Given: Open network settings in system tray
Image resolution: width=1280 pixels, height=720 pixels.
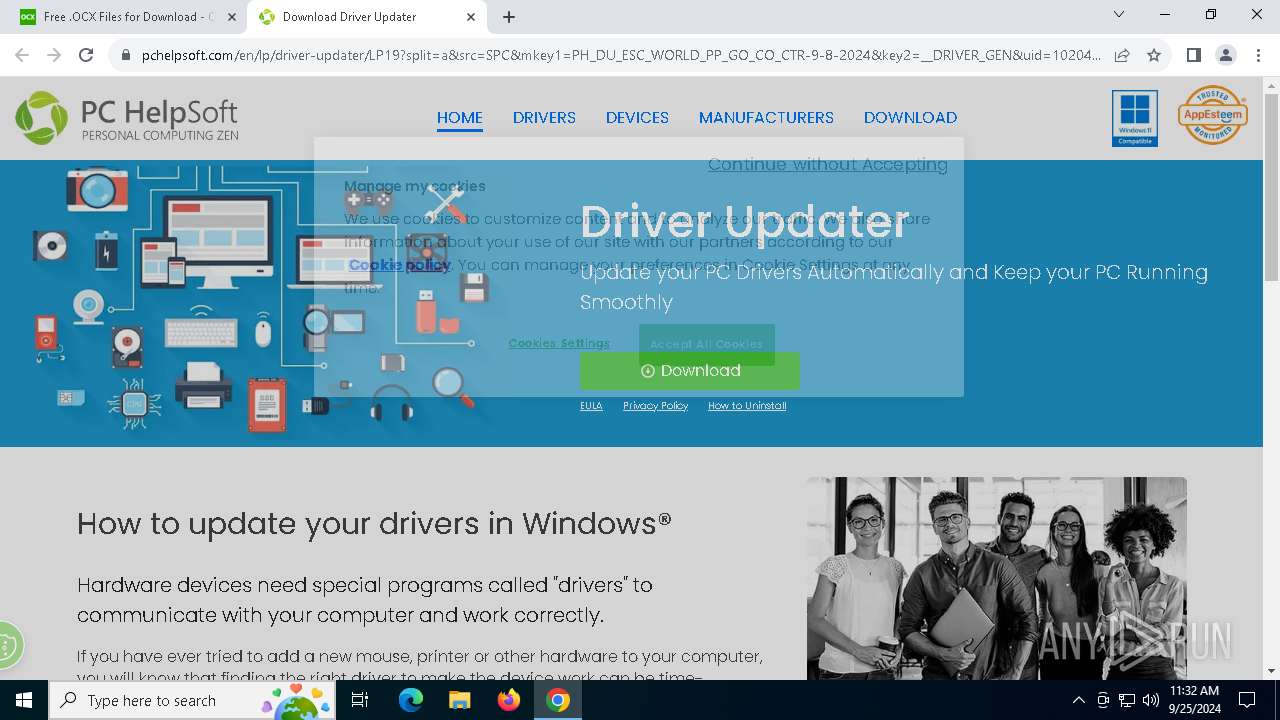Looking at the screenshot, I should coord(1127,700).
